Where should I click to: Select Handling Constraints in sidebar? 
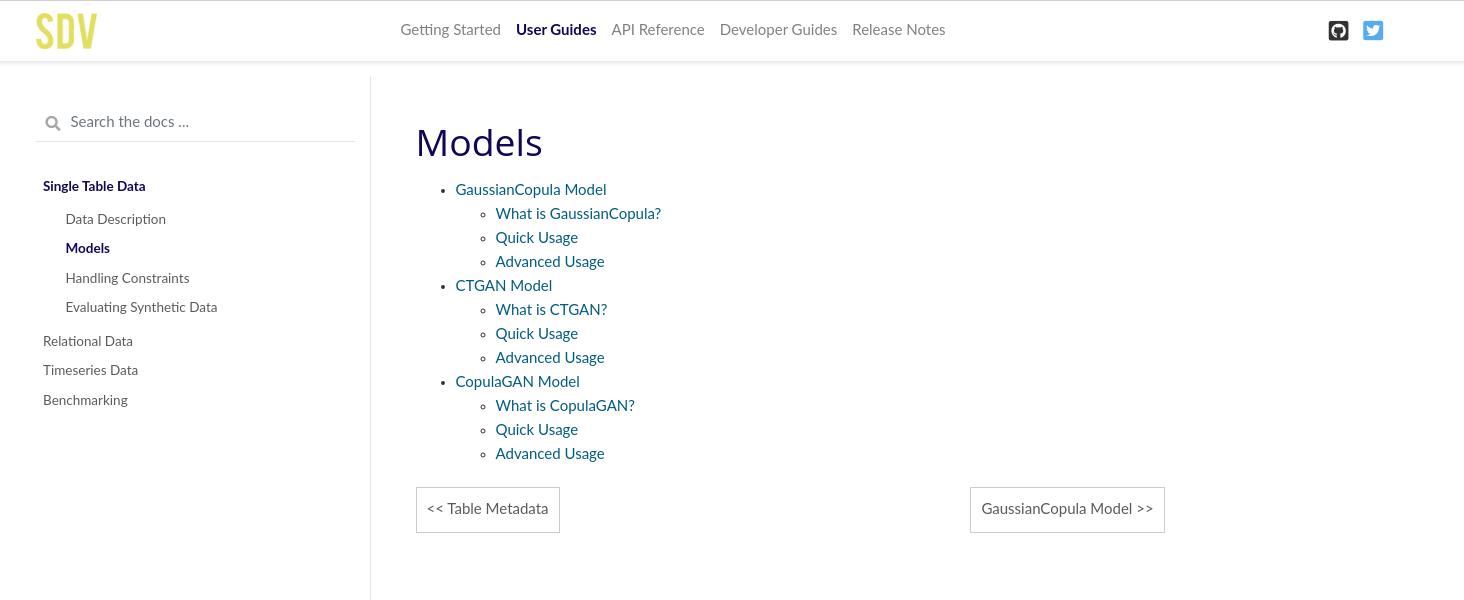click(x=127, y=278)
